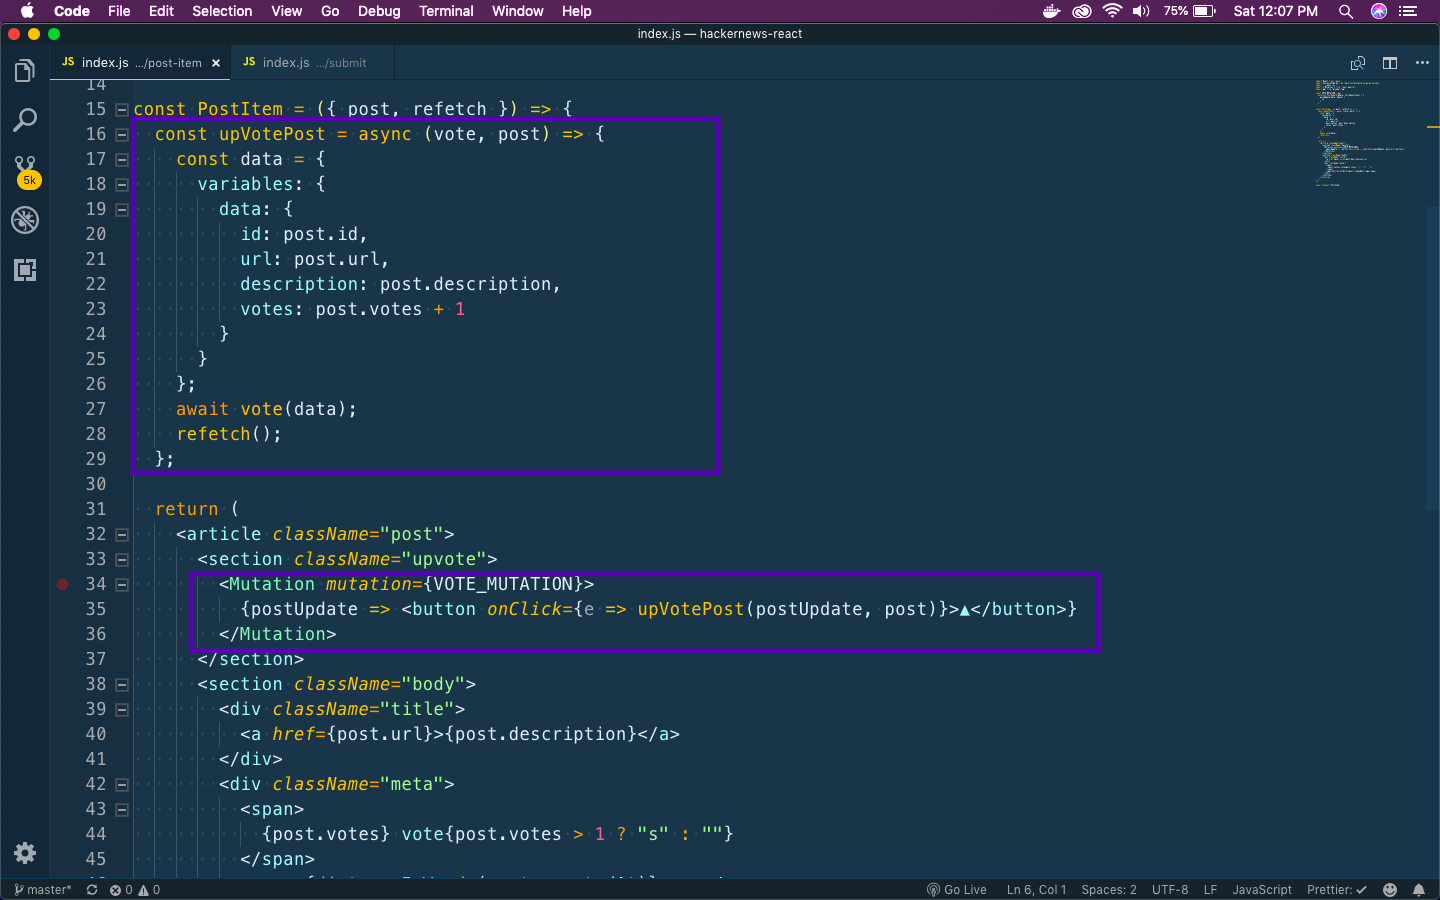This screenshot has width=1440, height=900.
Task: Open the View menu
Action: click(286, 11)
